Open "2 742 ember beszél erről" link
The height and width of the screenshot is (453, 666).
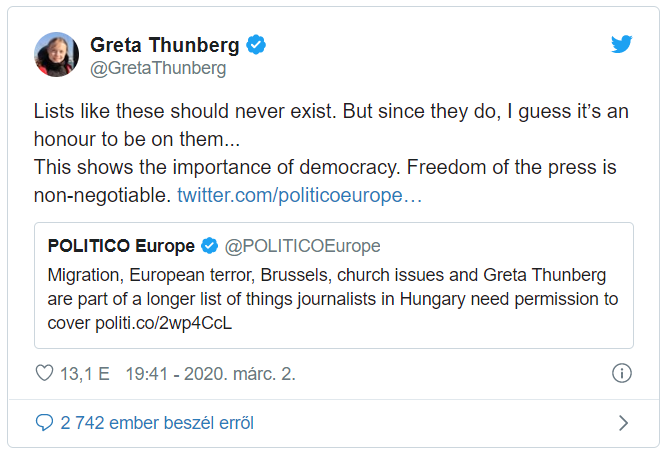pyautogui.click(x=156, y=423)
